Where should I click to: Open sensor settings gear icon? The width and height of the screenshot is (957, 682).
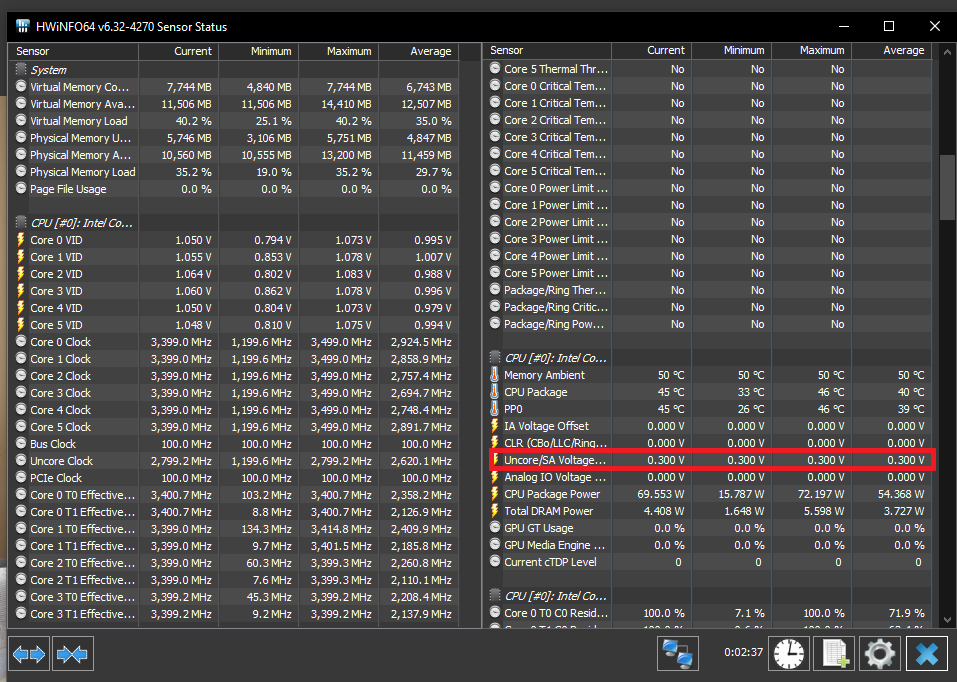[x=879, y=653]
